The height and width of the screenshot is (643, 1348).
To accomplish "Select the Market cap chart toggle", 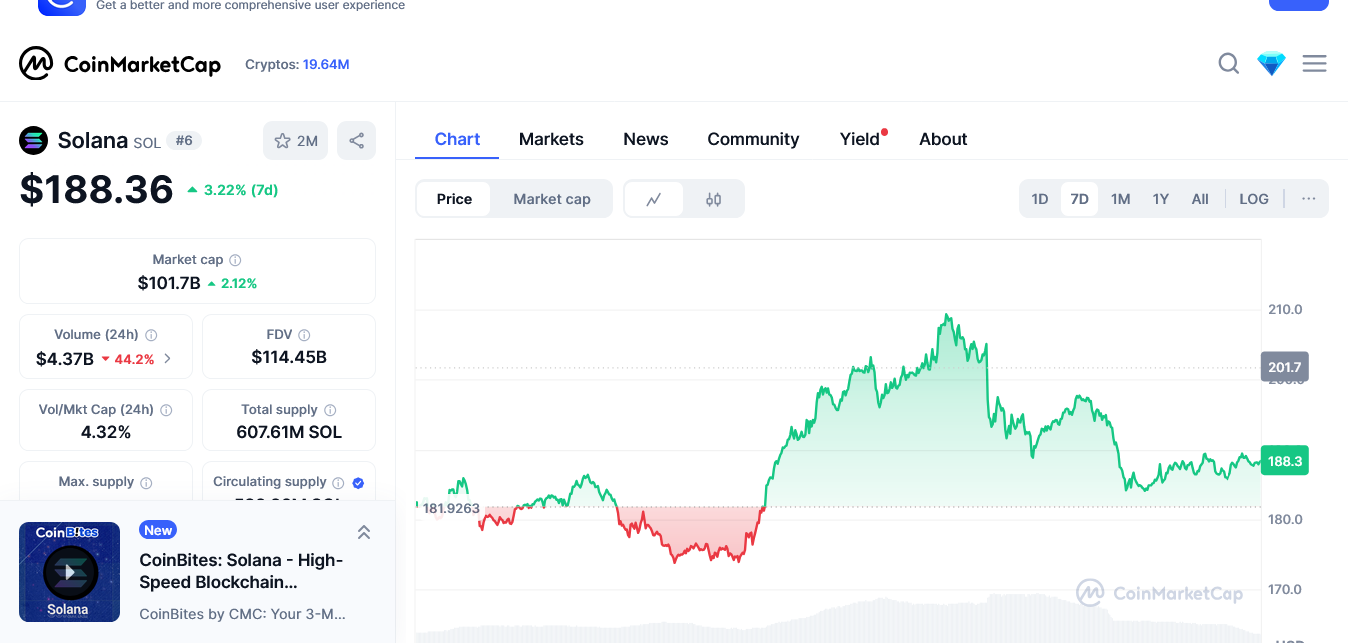I will click(x=552, y=199).
